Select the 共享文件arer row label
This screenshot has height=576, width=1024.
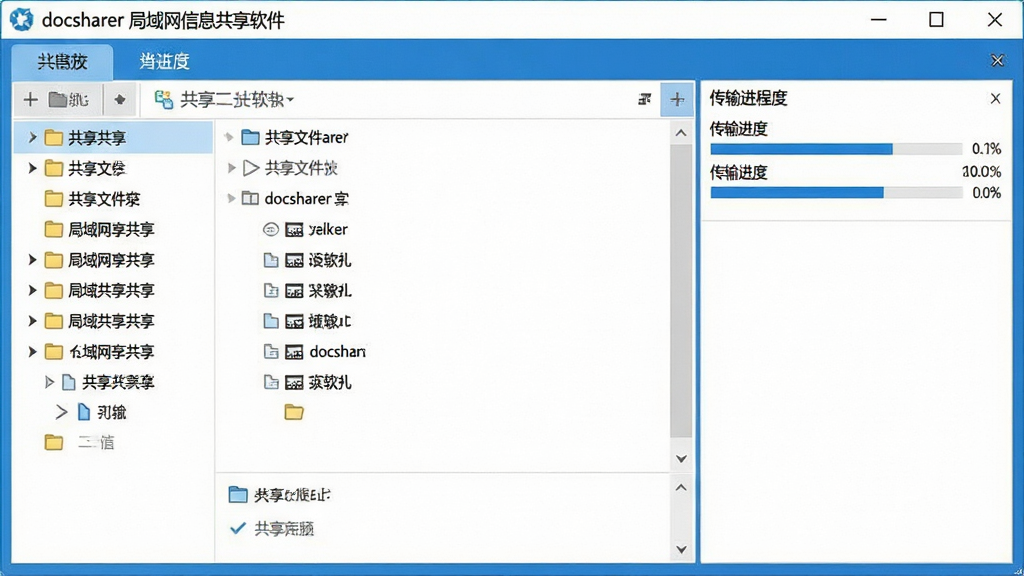point(306,137)
